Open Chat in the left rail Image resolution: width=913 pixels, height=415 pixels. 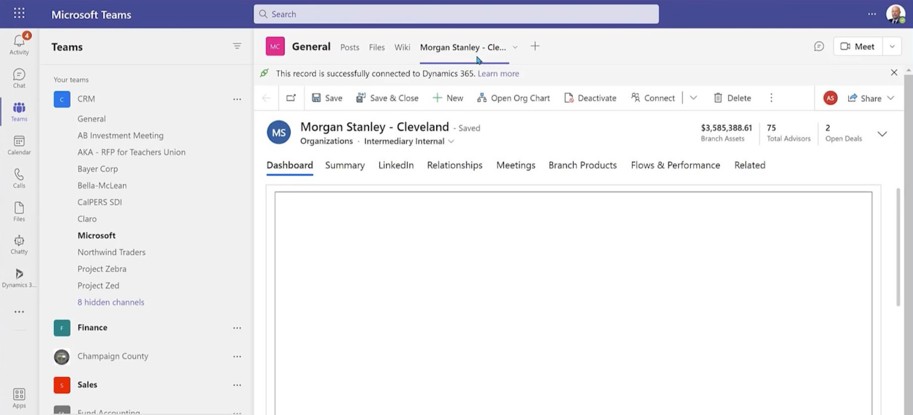[x=19, y=78]
